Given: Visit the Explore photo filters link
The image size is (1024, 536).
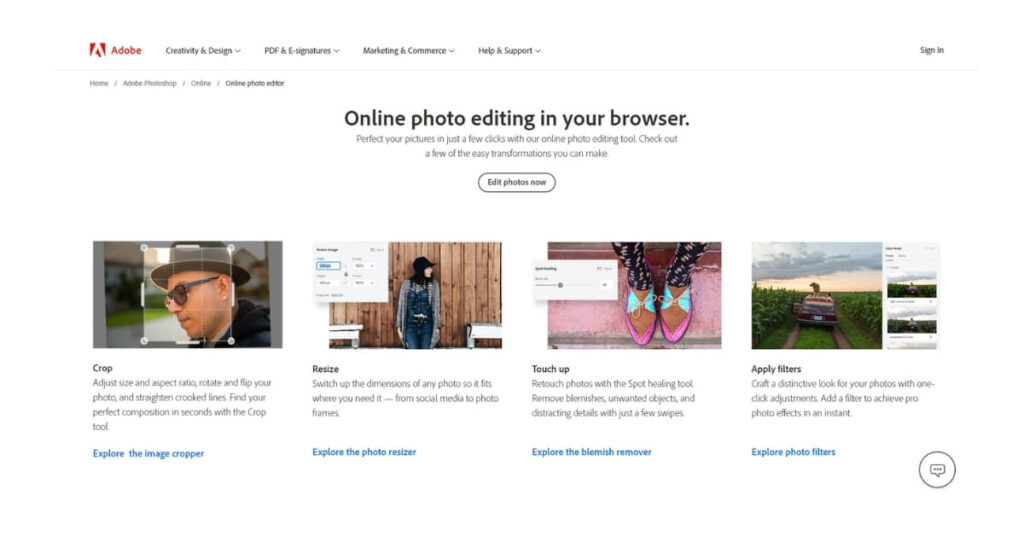Looking at the screenshot, I should point(793,452).
